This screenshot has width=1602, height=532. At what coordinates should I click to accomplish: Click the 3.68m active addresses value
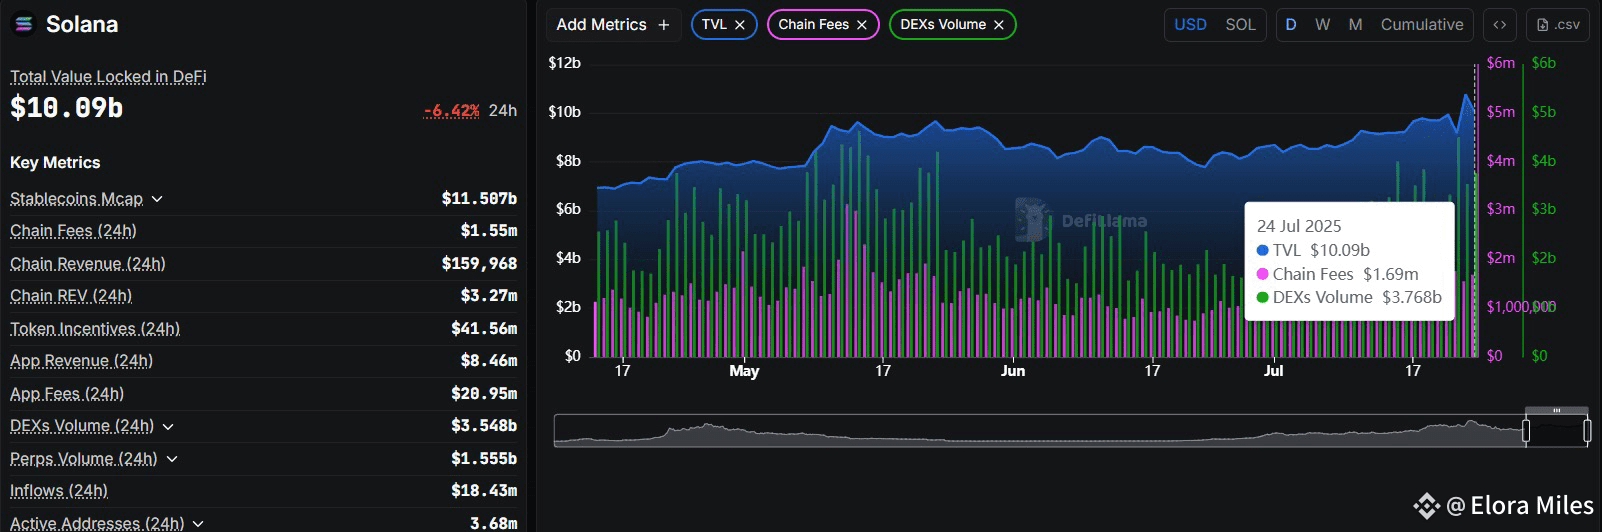point(493,523)
